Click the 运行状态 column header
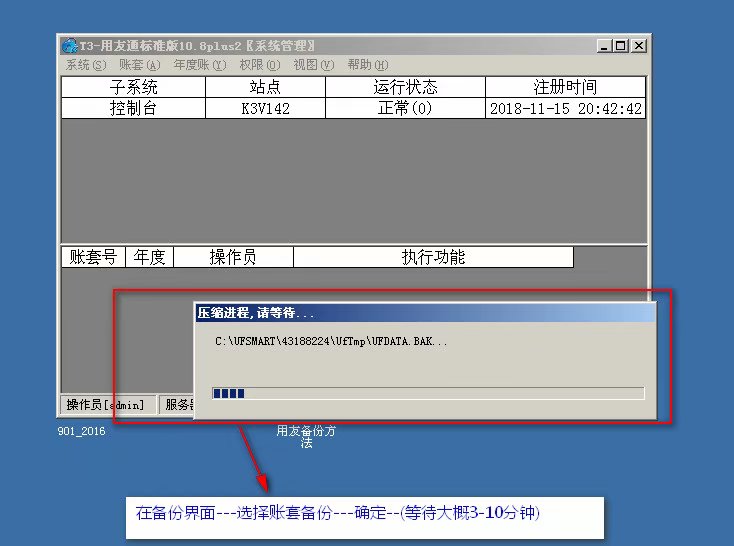The image size is (734, 546). [405, 87]
